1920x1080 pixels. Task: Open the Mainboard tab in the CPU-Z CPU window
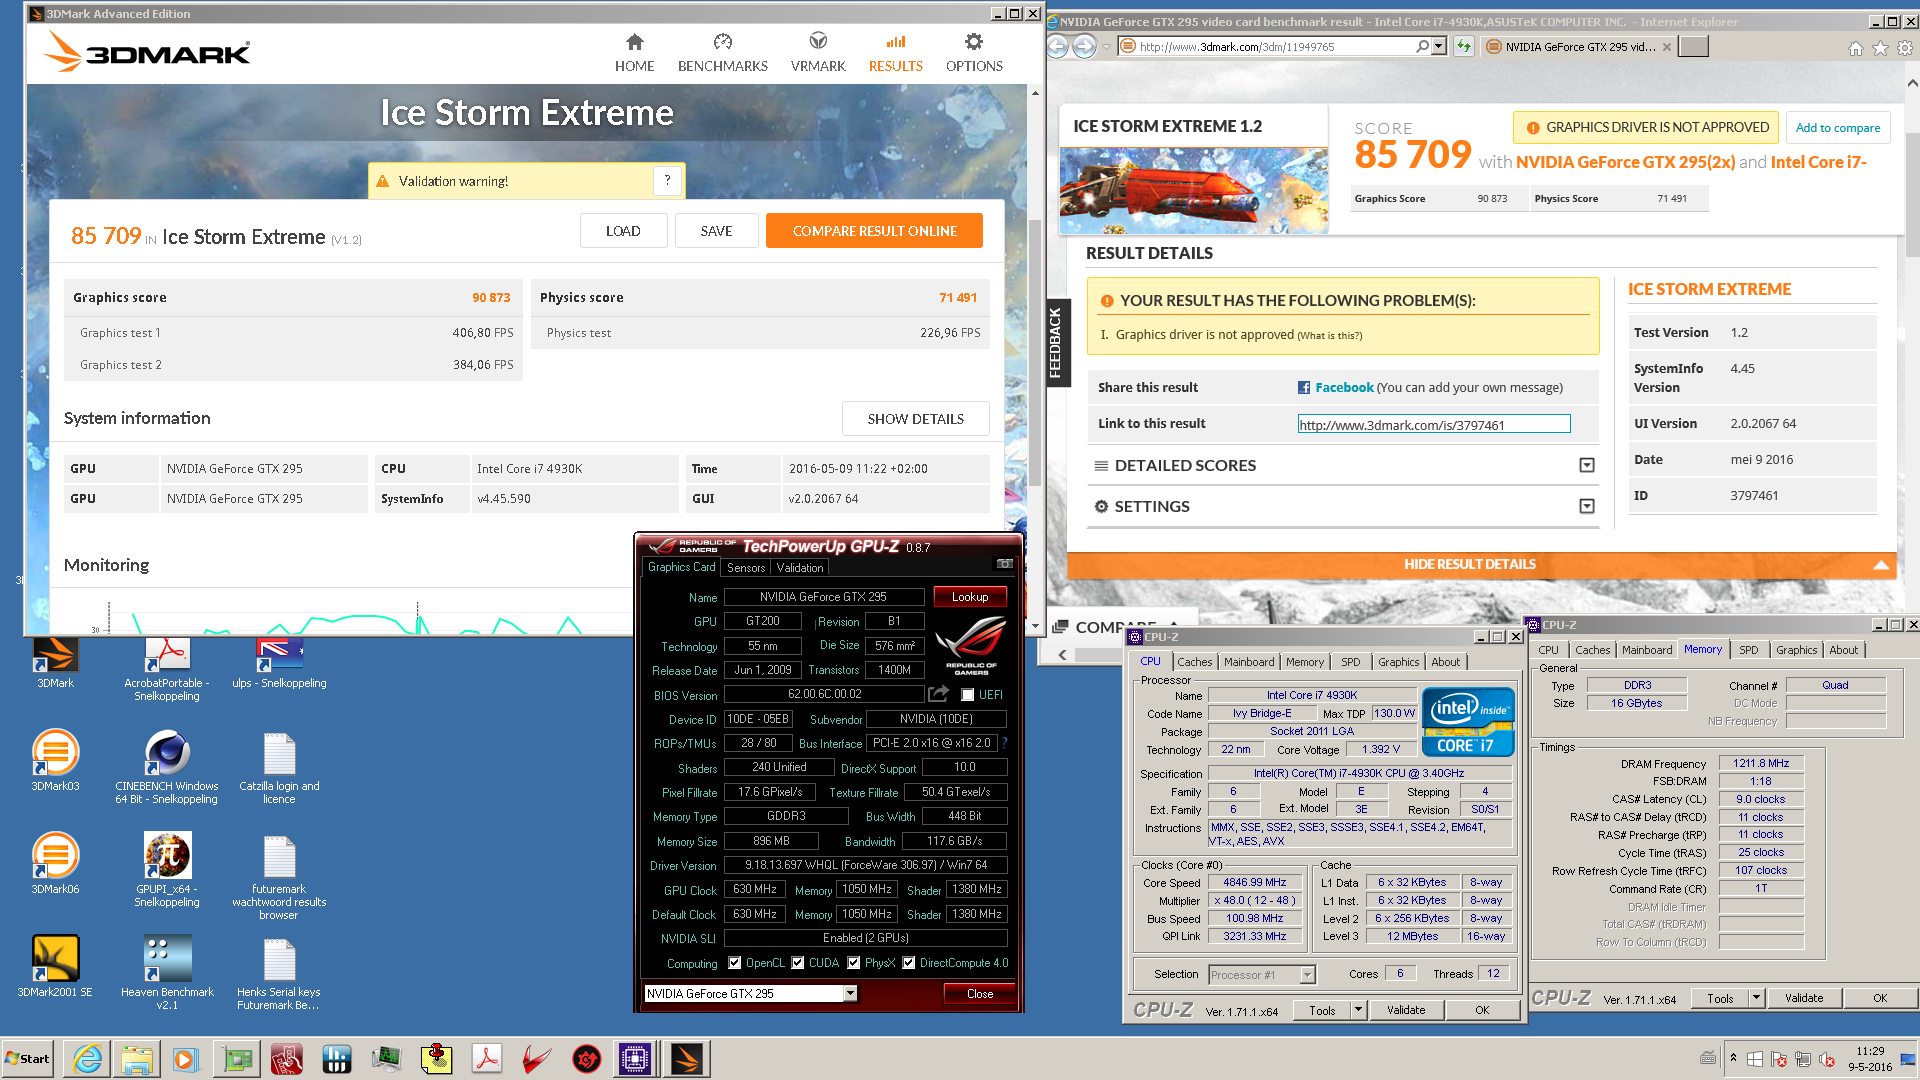pyautogui.click(x=1249, y=662)
